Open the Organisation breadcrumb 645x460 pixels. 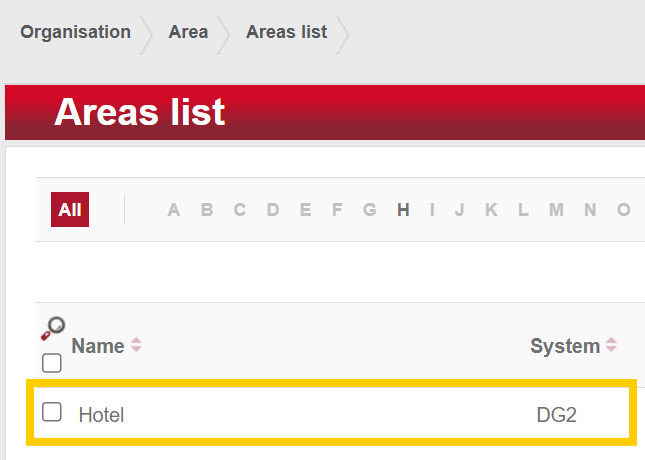tap(75, 32)
